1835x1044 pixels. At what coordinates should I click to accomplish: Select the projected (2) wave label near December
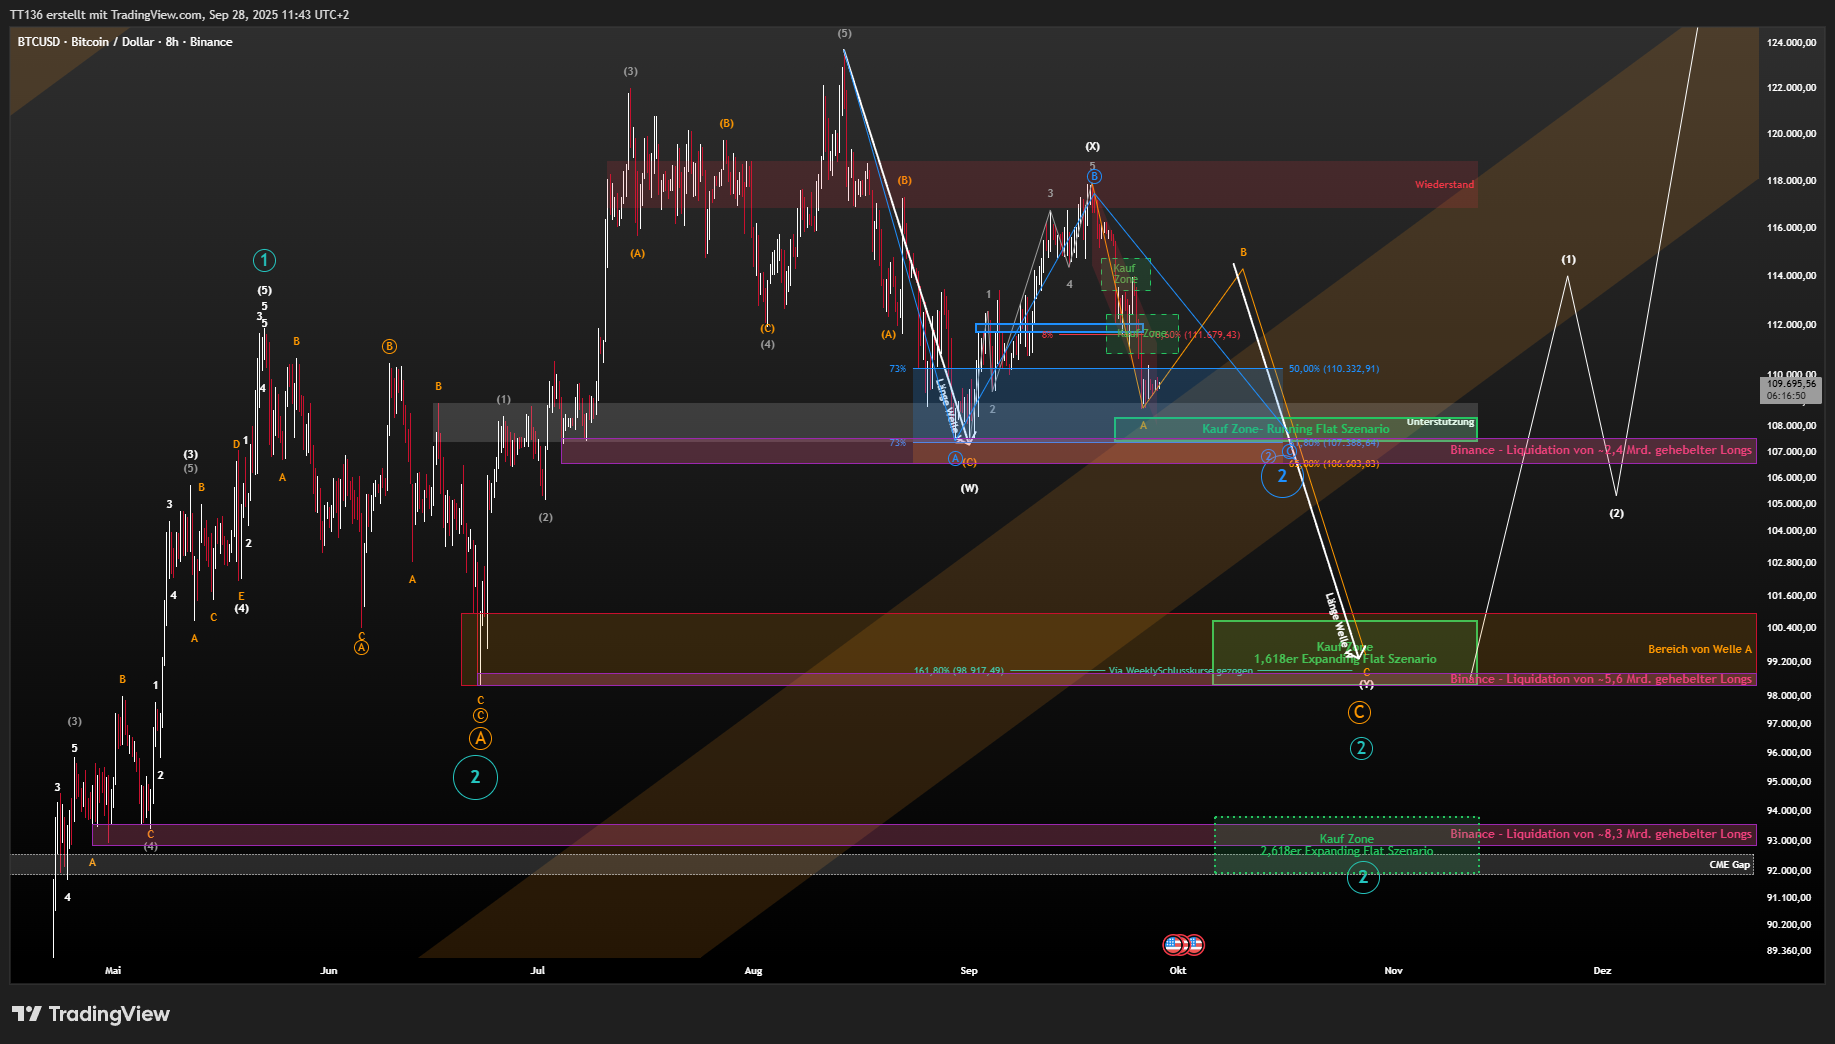(x=1616, y=513)
